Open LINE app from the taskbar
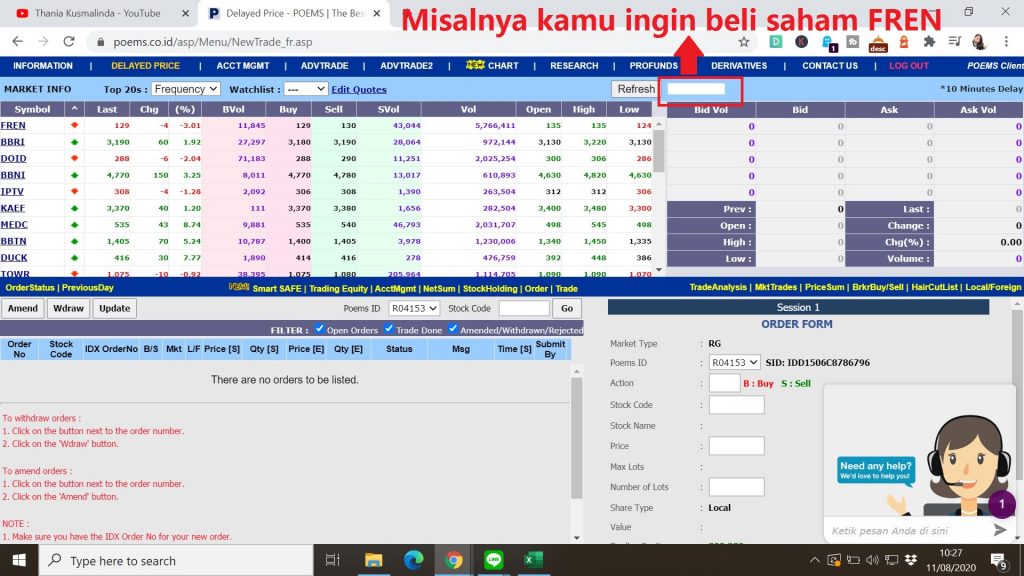Screen dimensions: 1024x576 point(492,560)
